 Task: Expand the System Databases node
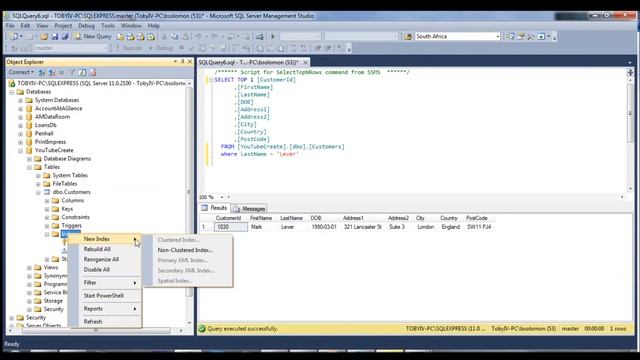click(20, 100)
